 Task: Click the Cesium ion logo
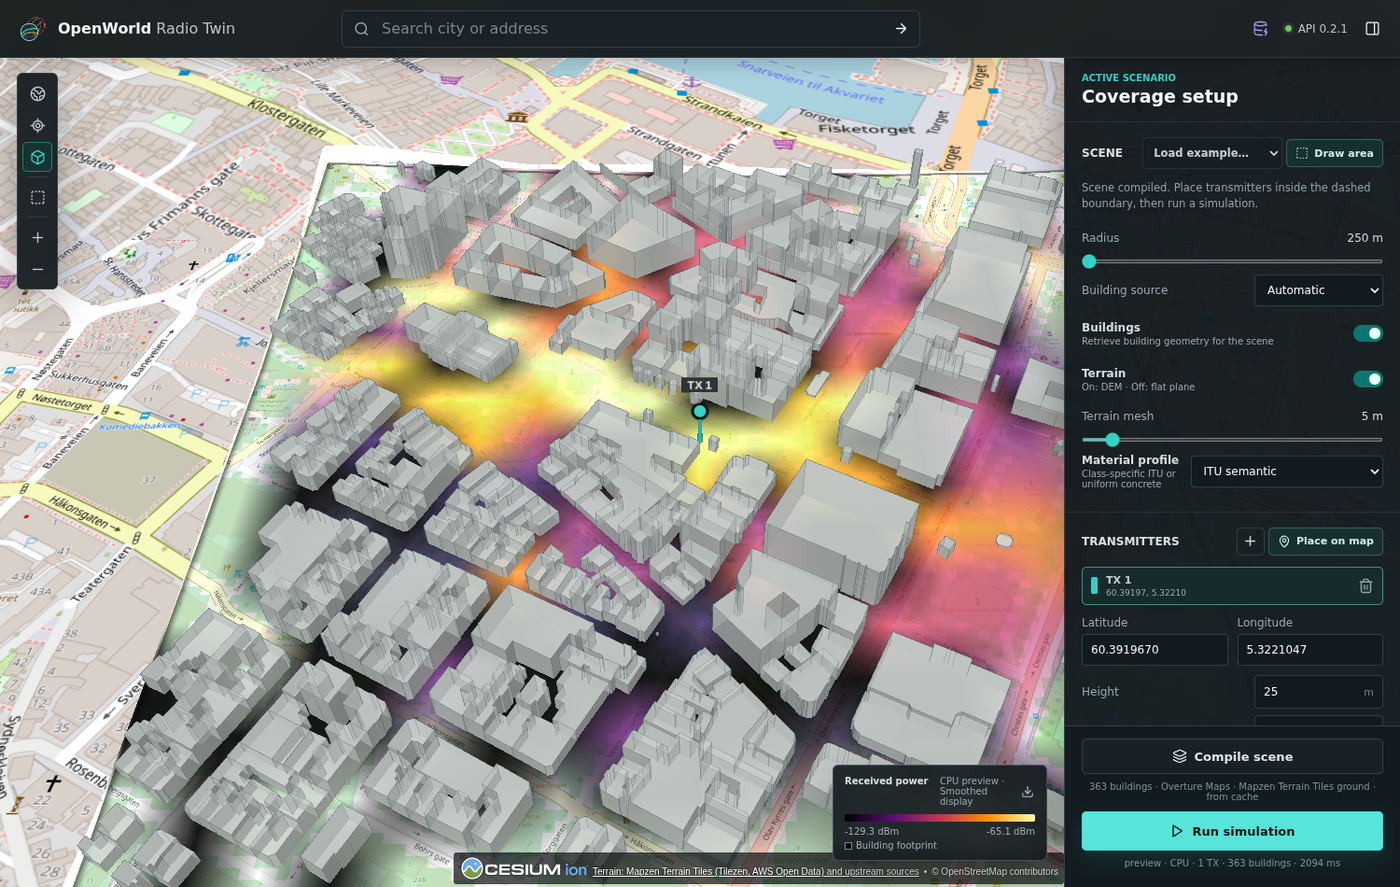[525, 869]
